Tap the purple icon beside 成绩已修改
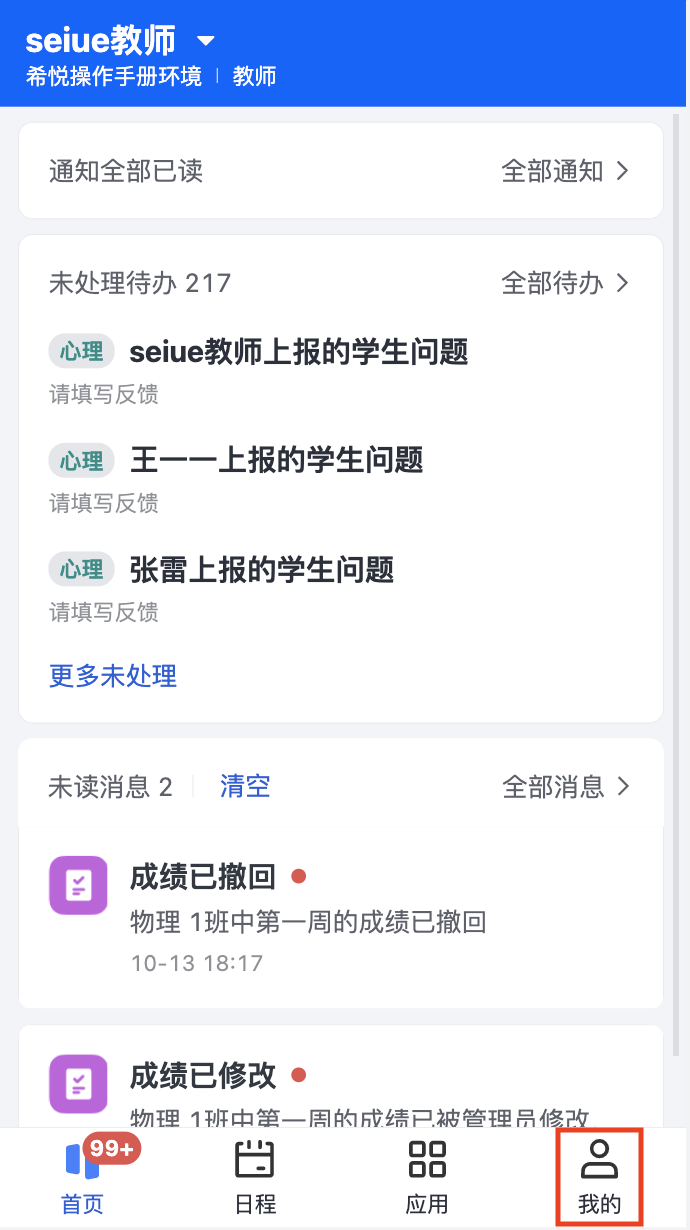 (78, 1084)
